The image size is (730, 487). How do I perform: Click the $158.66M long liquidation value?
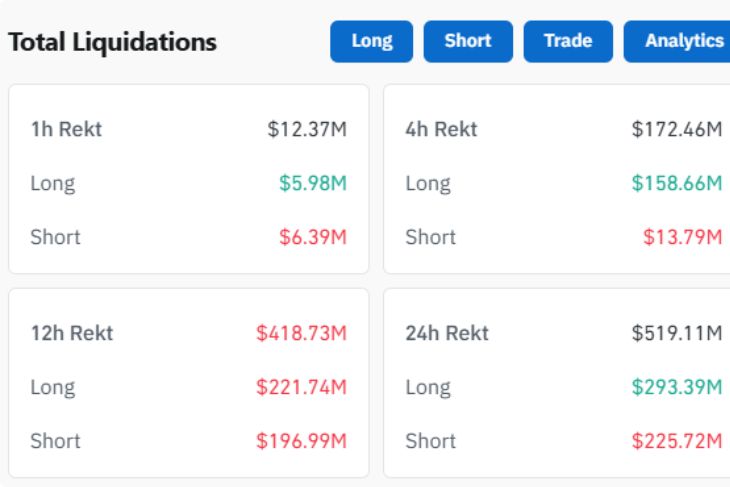click(677, 183)
